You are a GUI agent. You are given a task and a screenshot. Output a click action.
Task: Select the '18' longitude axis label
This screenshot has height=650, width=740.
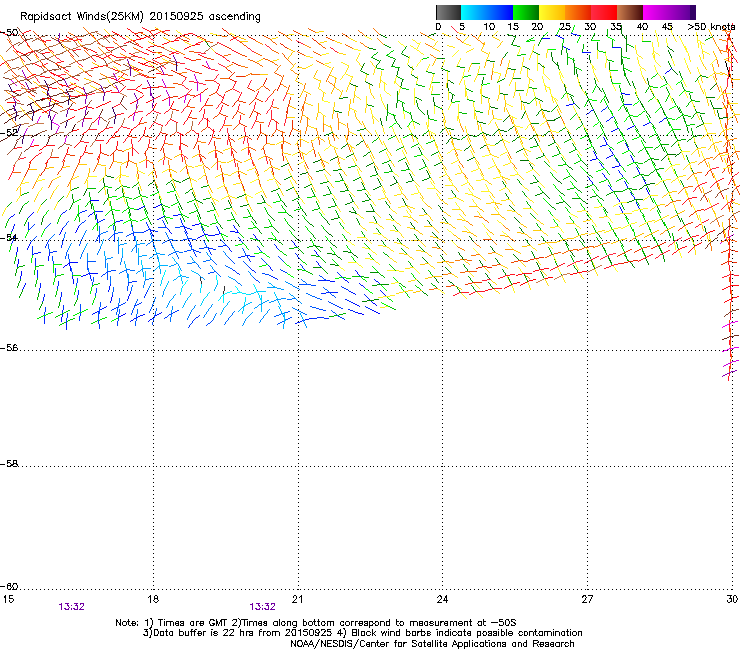pos(153,599)
